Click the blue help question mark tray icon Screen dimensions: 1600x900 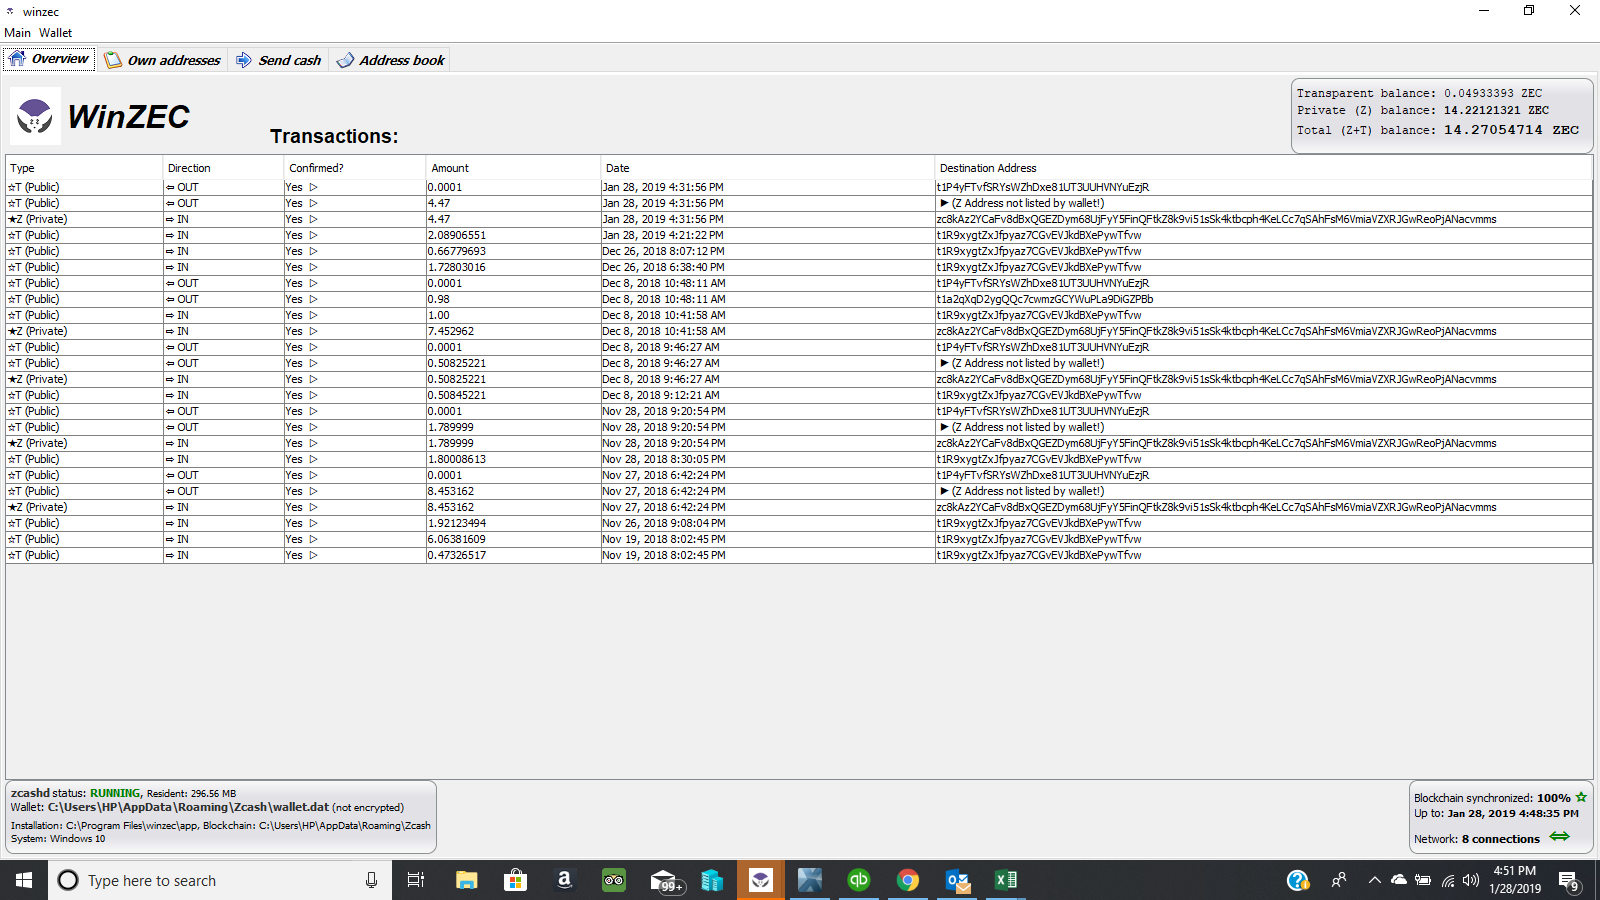click(x=1297, y=880)
